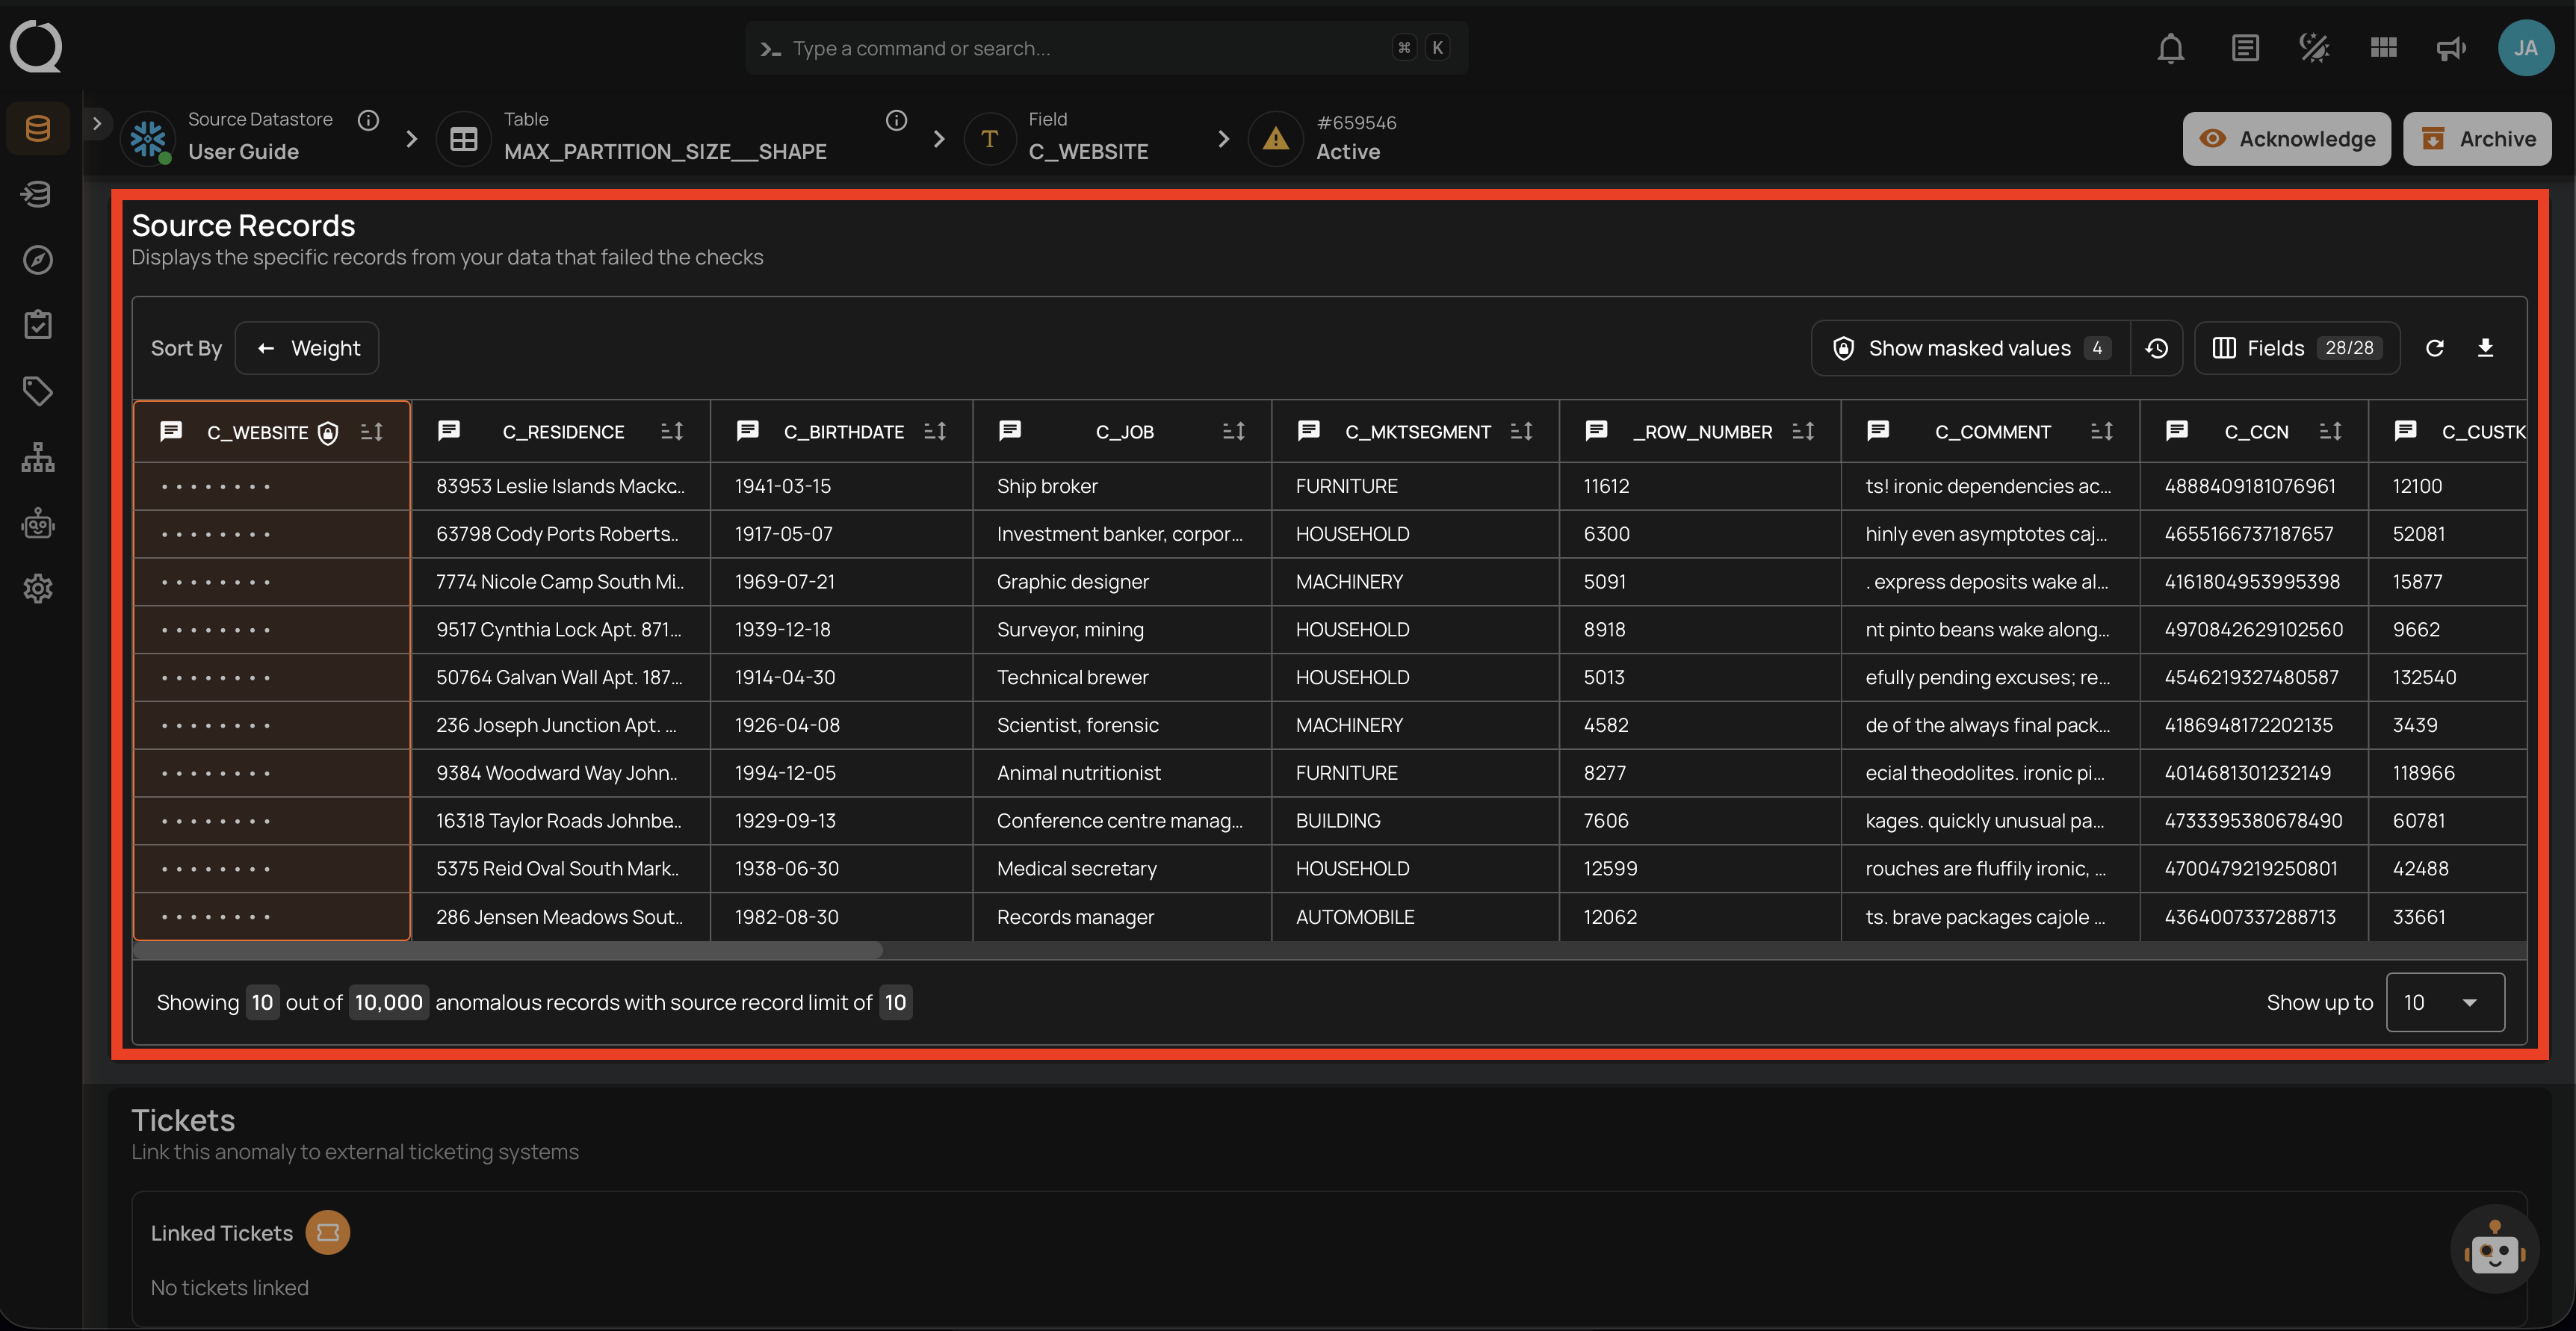
Task: Switch between dark and light theme
Action: (2313, 47)
